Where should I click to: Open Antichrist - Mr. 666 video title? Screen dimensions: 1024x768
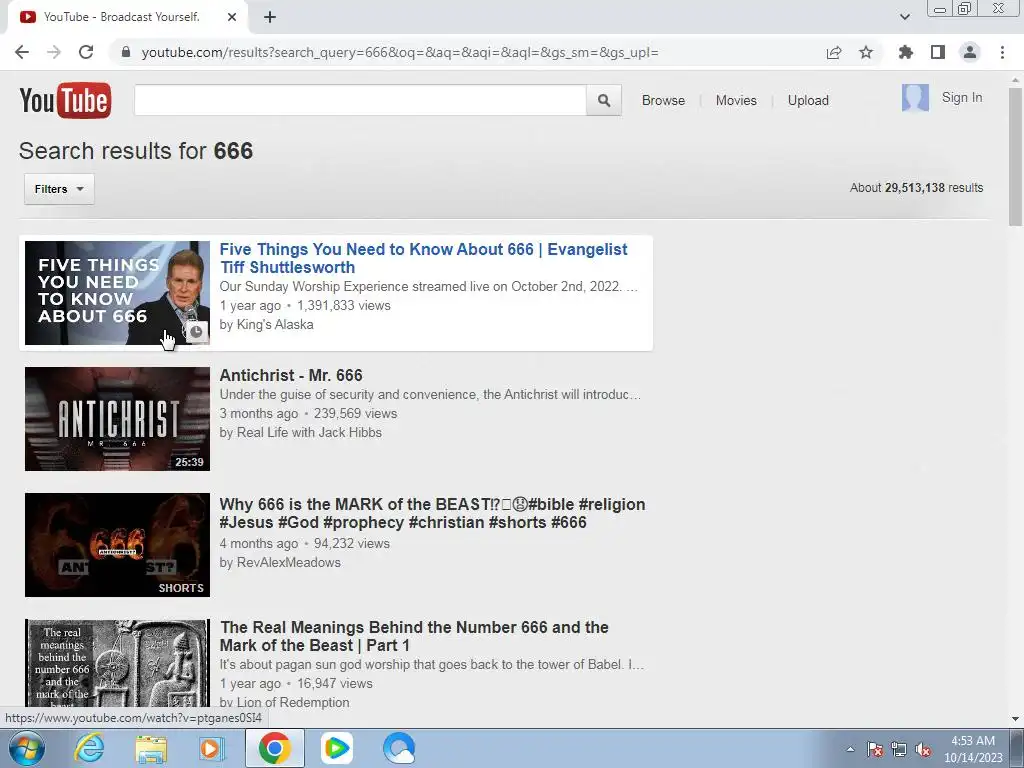tap(291, 376)
